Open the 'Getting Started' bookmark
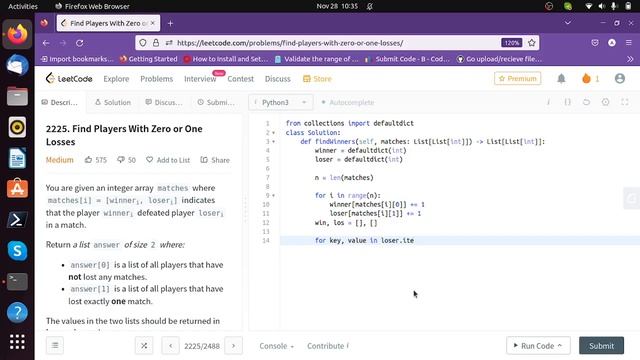640x360 pixels. click(149, 59)
